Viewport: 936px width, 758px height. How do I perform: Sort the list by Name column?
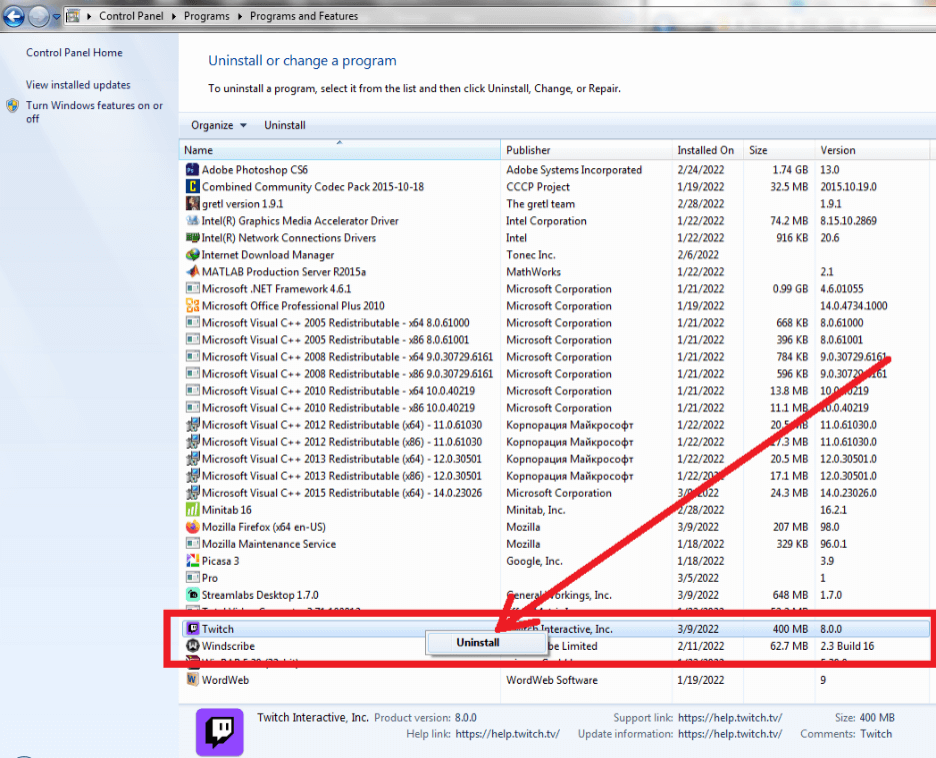[340, 150]
